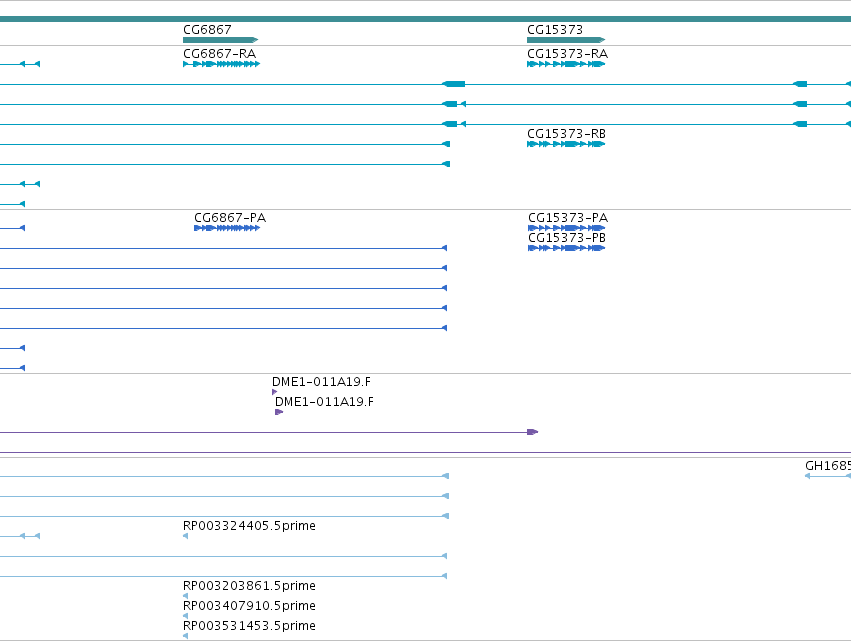Click the CG15373-PA protein feature
This screenshot has height=641, width=851.
pos(566,228)
